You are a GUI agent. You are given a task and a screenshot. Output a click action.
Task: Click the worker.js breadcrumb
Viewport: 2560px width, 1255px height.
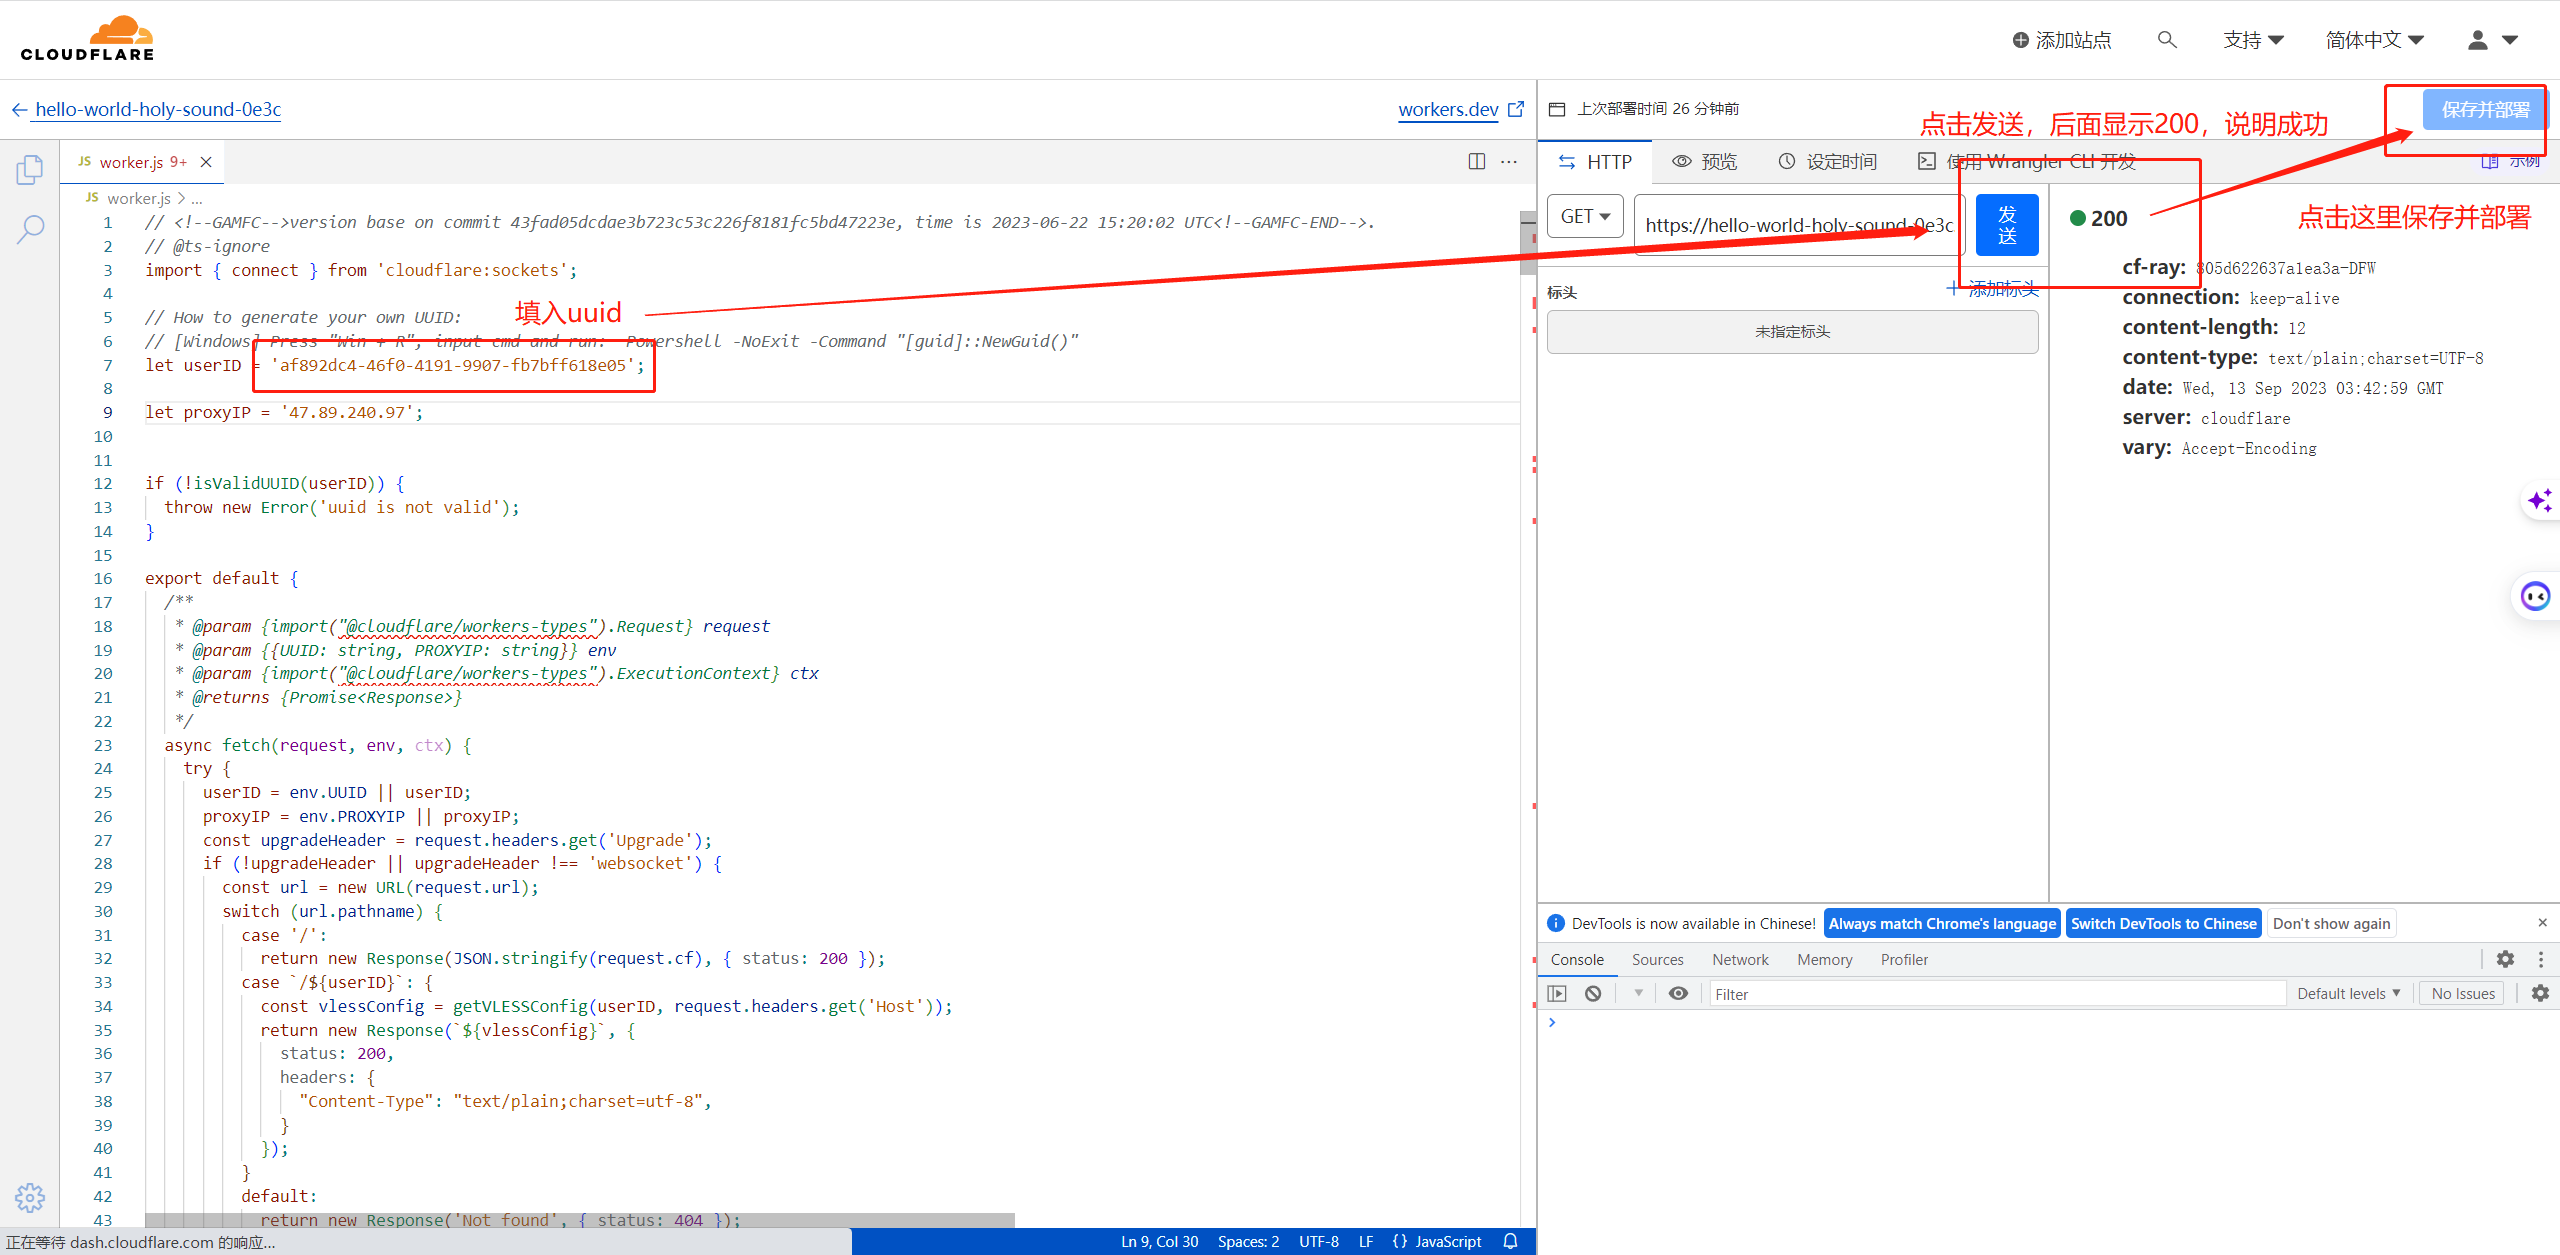click(138, 198)
